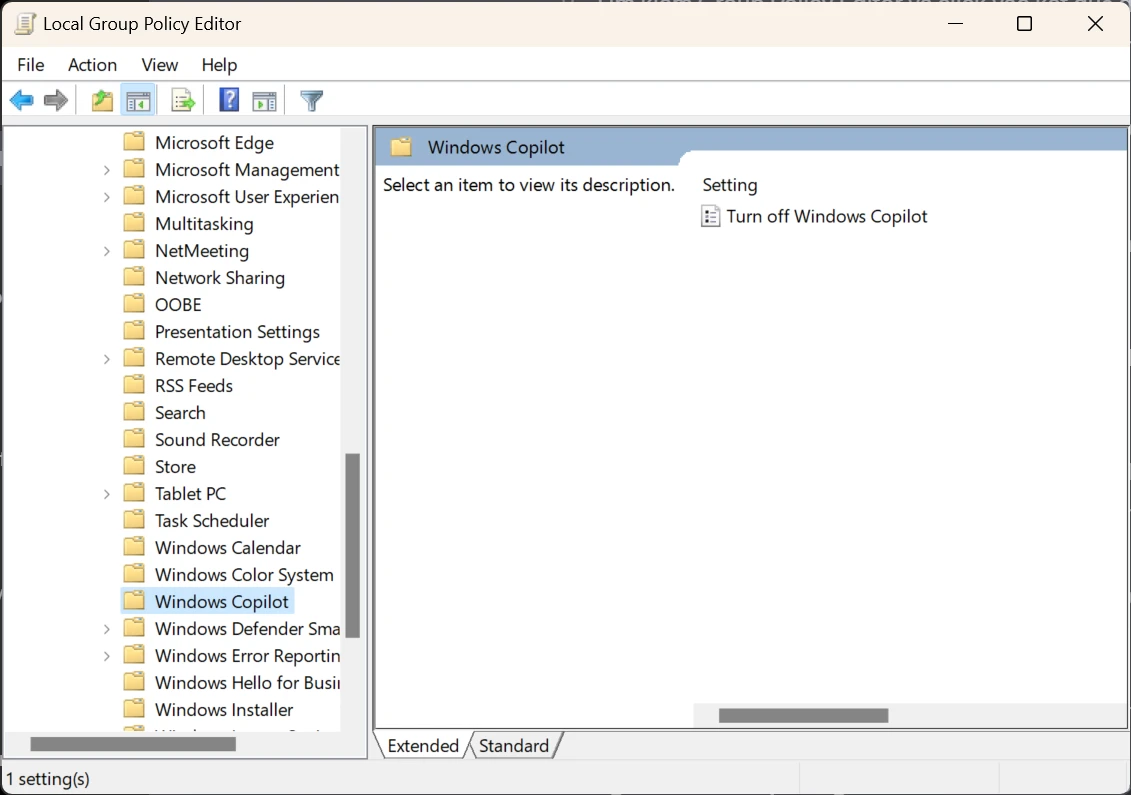Screen dimensions: 1131x795
Task: Click the Back arrow toolbar icon
Action: [x=22, y=100]
